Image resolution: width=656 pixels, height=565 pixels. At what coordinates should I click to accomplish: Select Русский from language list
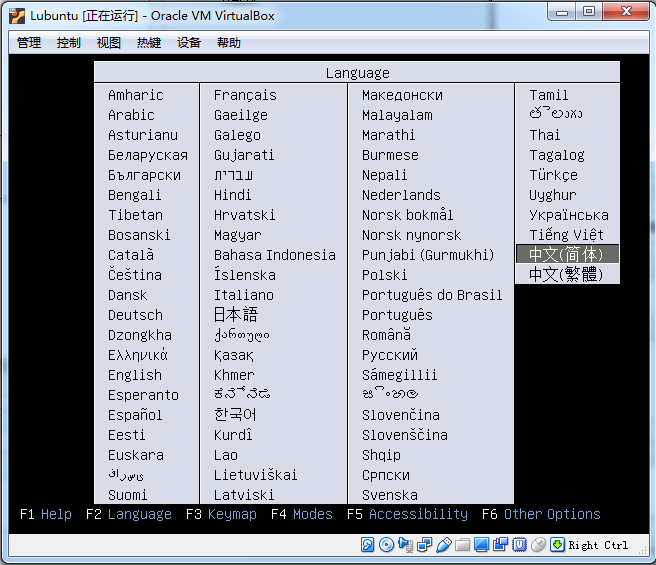[390, 355]
